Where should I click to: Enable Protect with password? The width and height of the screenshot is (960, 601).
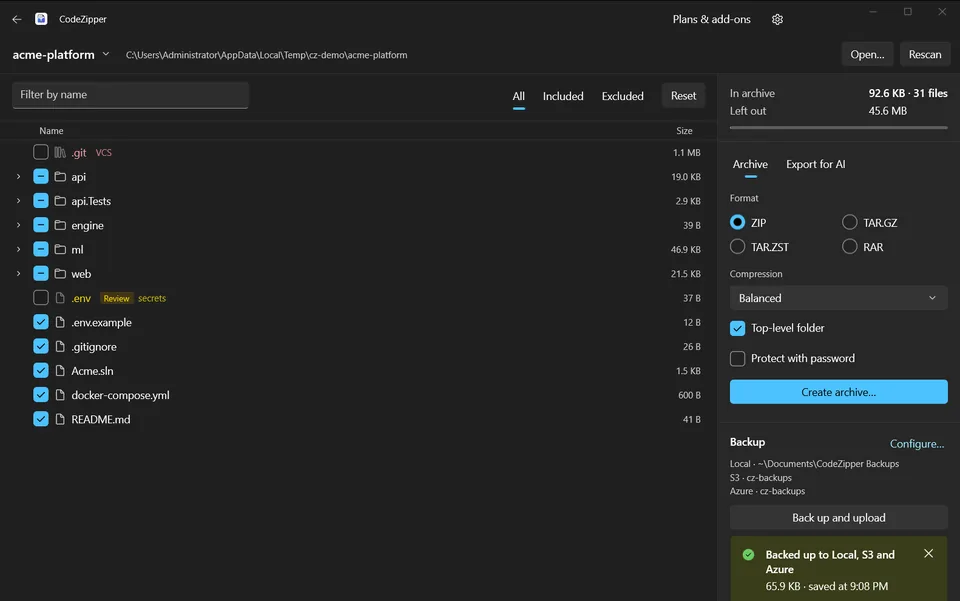click(x=737, y=359)
